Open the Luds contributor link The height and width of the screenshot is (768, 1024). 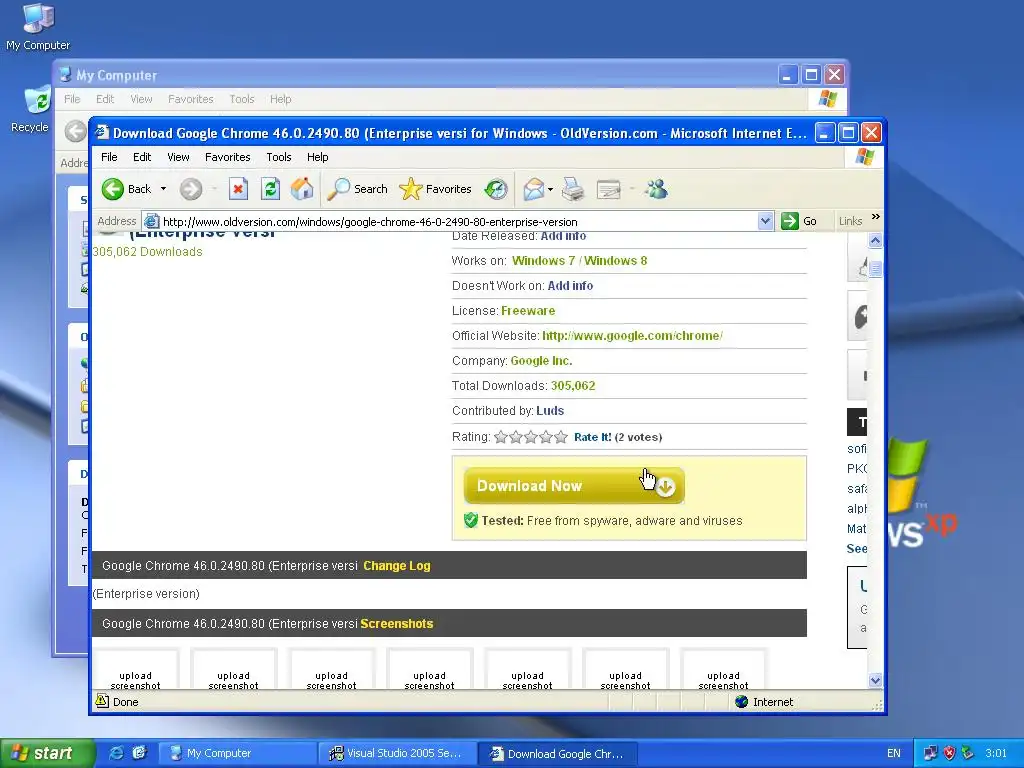pyautogui.click(x=550, y=411)
